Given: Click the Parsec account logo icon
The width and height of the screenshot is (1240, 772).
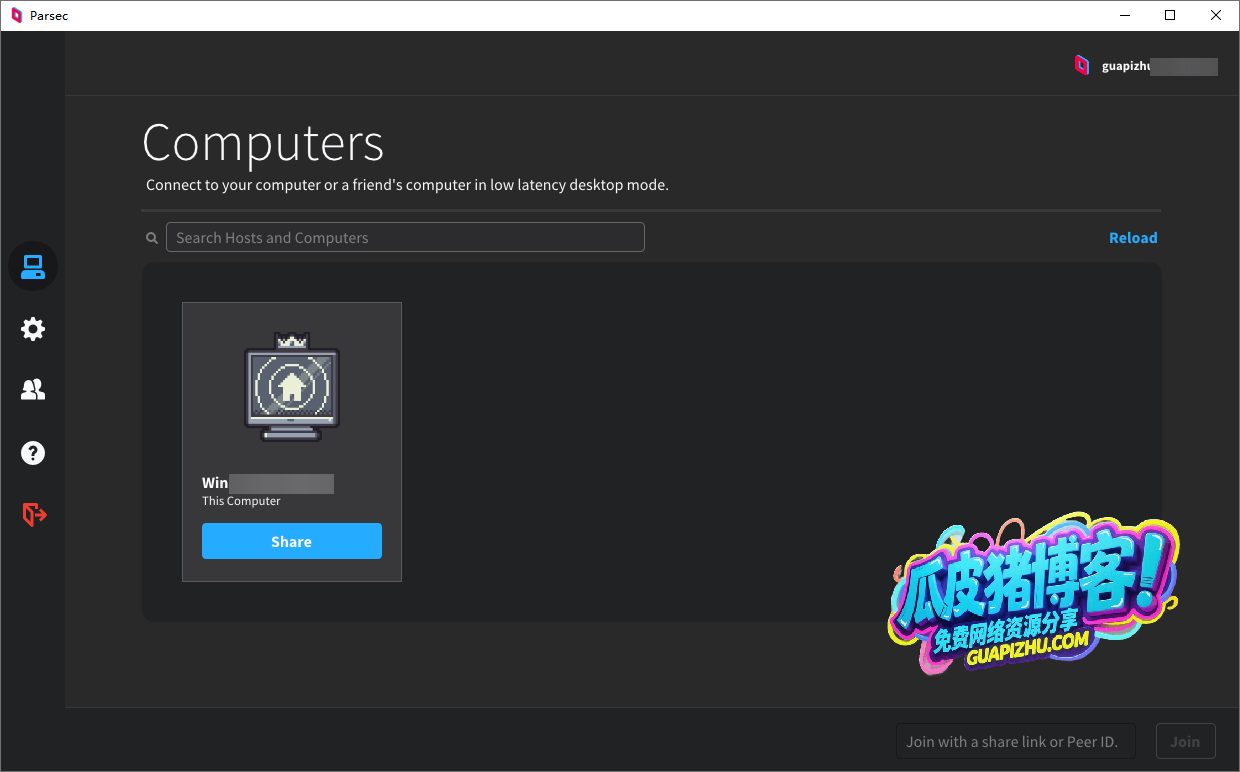Looking at the screenshot, I should (x=1081, y=66).
